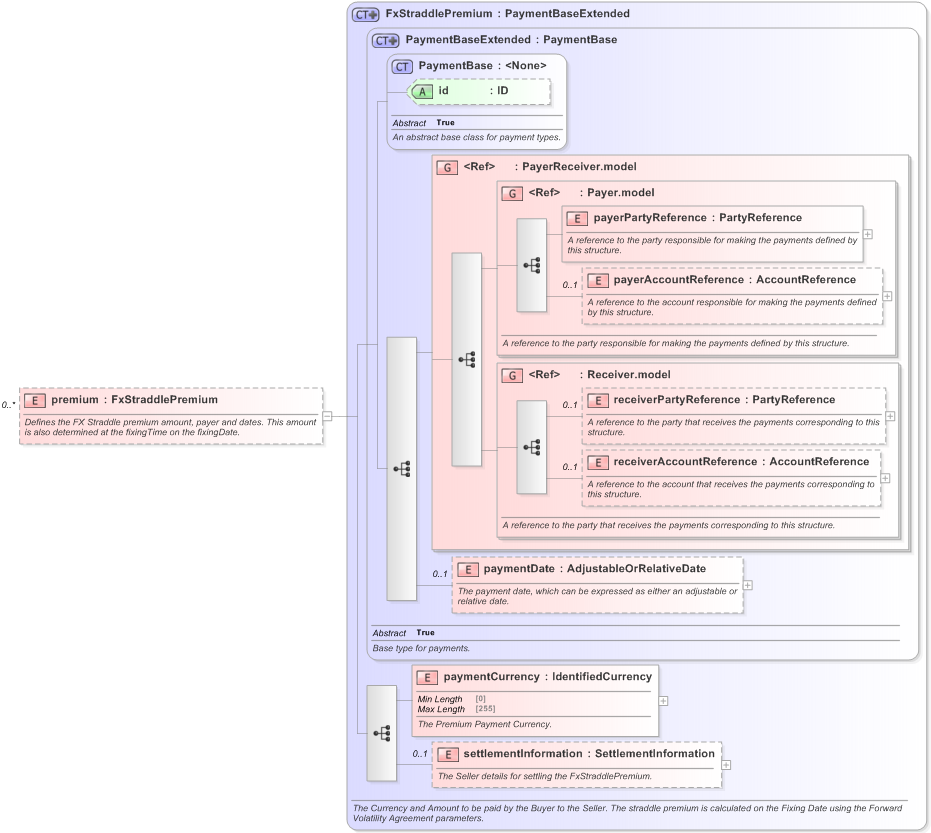The width and height of the screenshot is (931, 833).
Task: Click the G icon of Receiver.model
Action: tap(512, 375)
